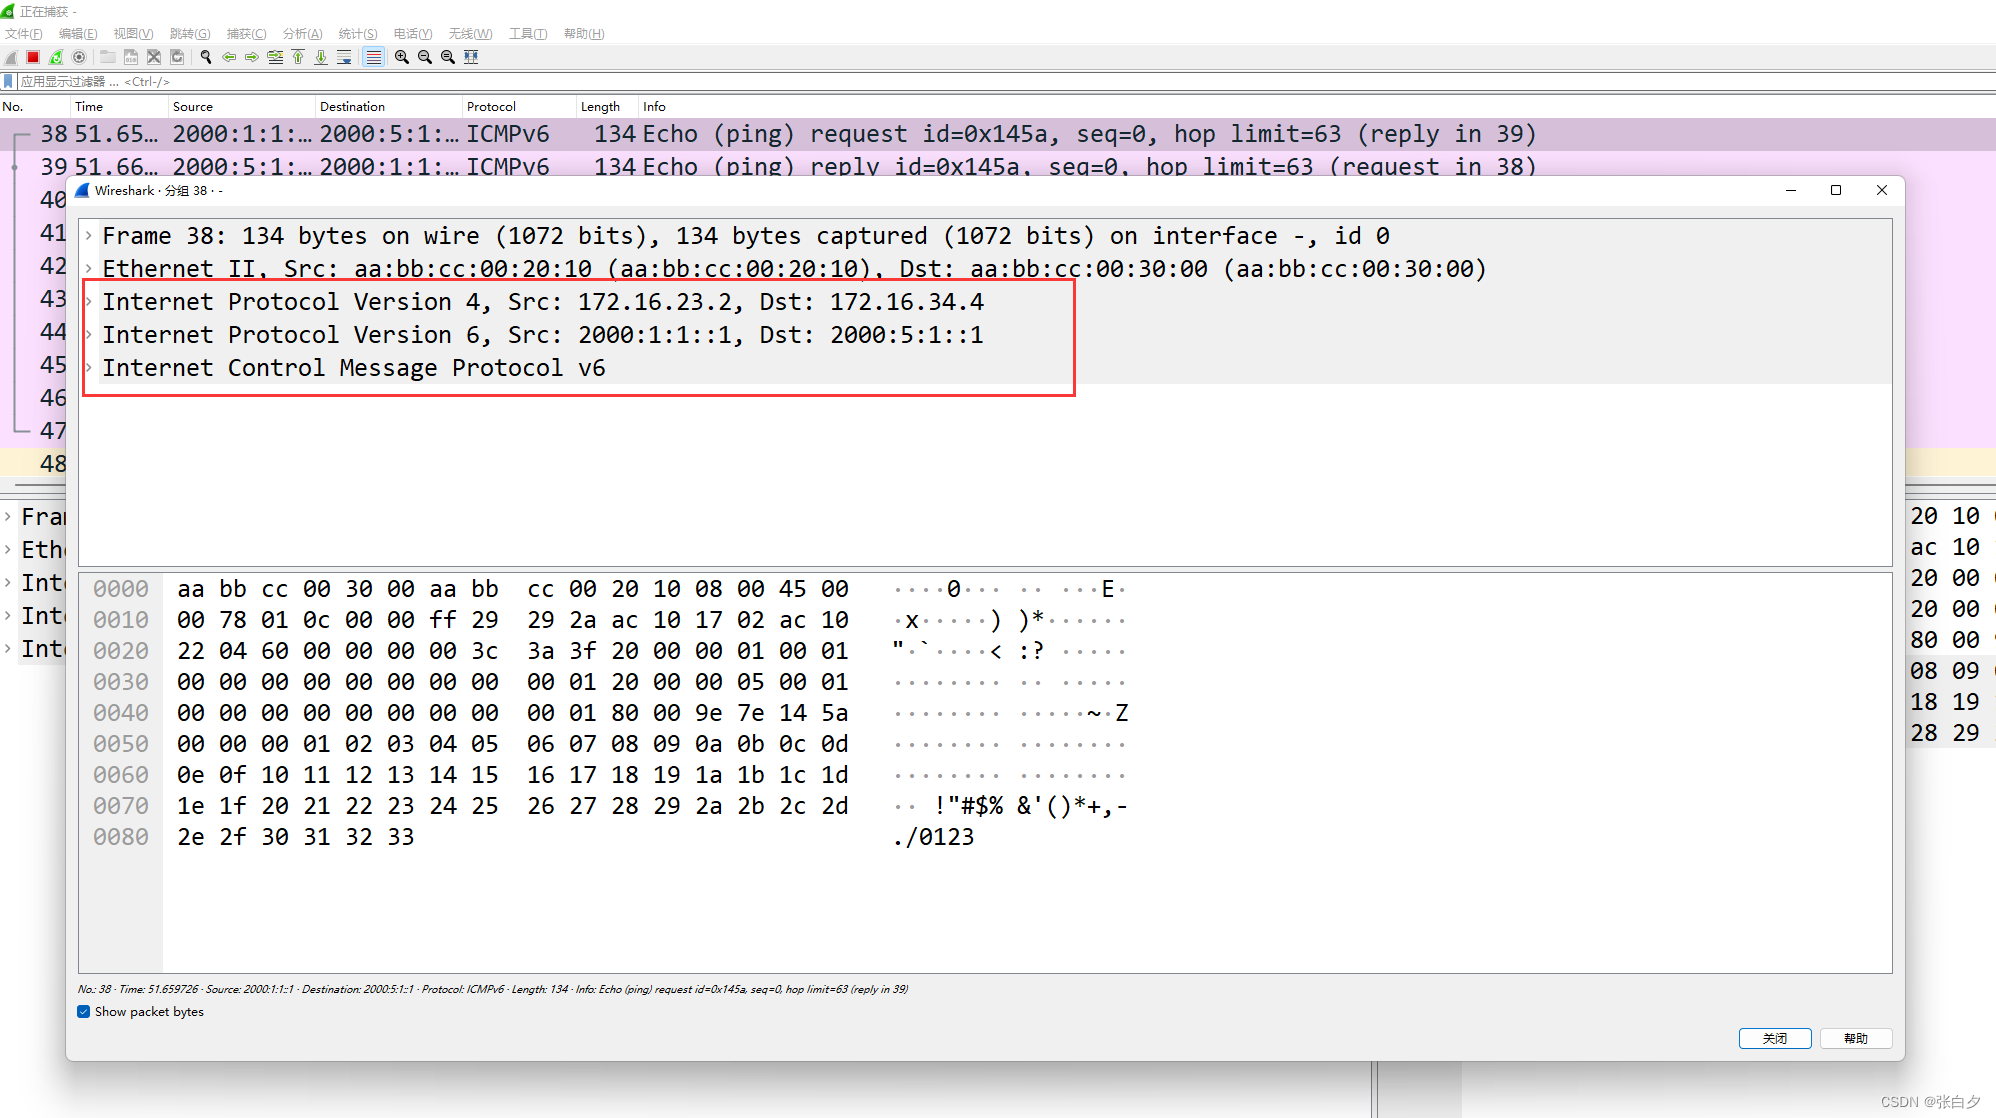The image size is (1996, 1118).
Task: Zoom out main window text
Action: point(425,57)
